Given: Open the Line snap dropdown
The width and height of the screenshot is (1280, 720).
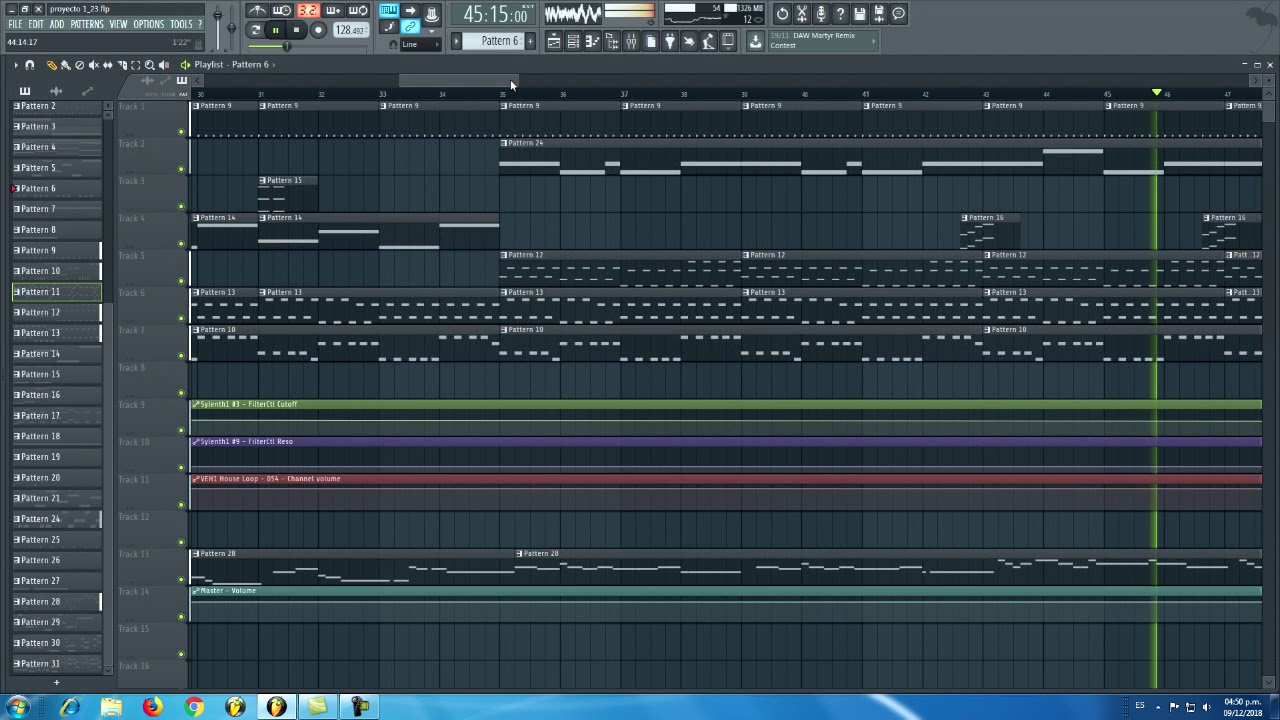Looking at the screenshot, I should point(420,44).
